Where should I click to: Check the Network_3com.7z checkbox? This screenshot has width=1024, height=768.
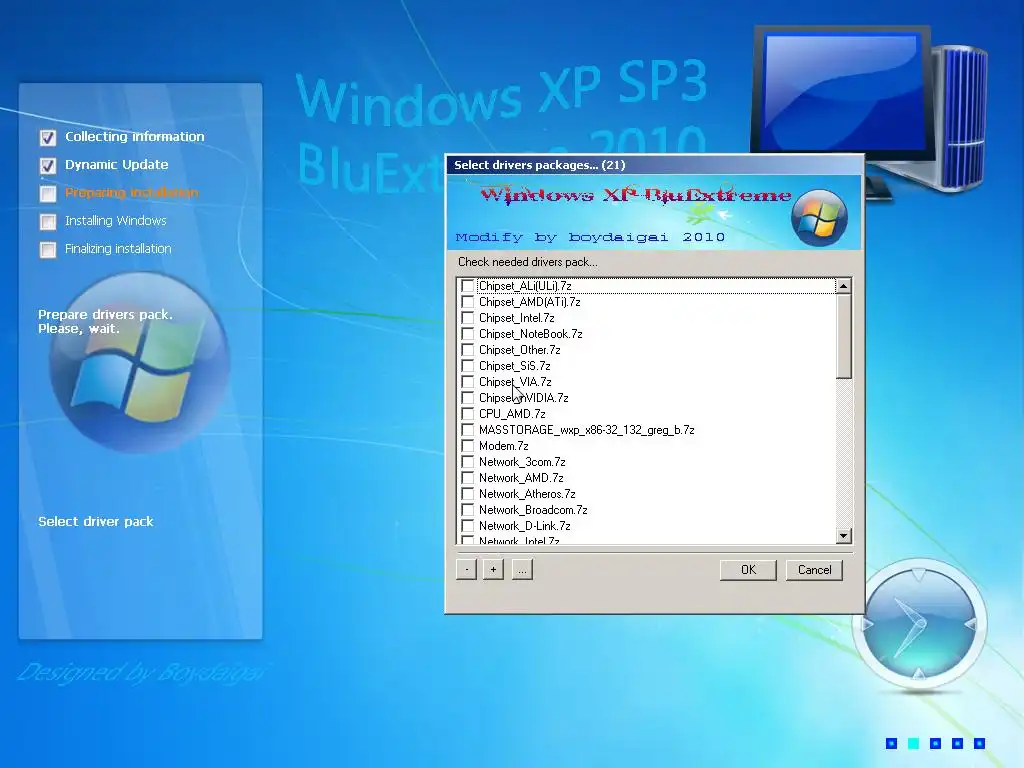click(468, 462)
